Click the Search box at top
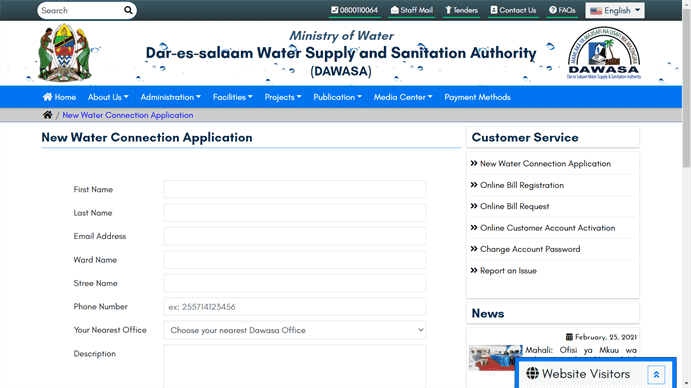Viewport: 691px width, 388px height. (x=80, y=10)
